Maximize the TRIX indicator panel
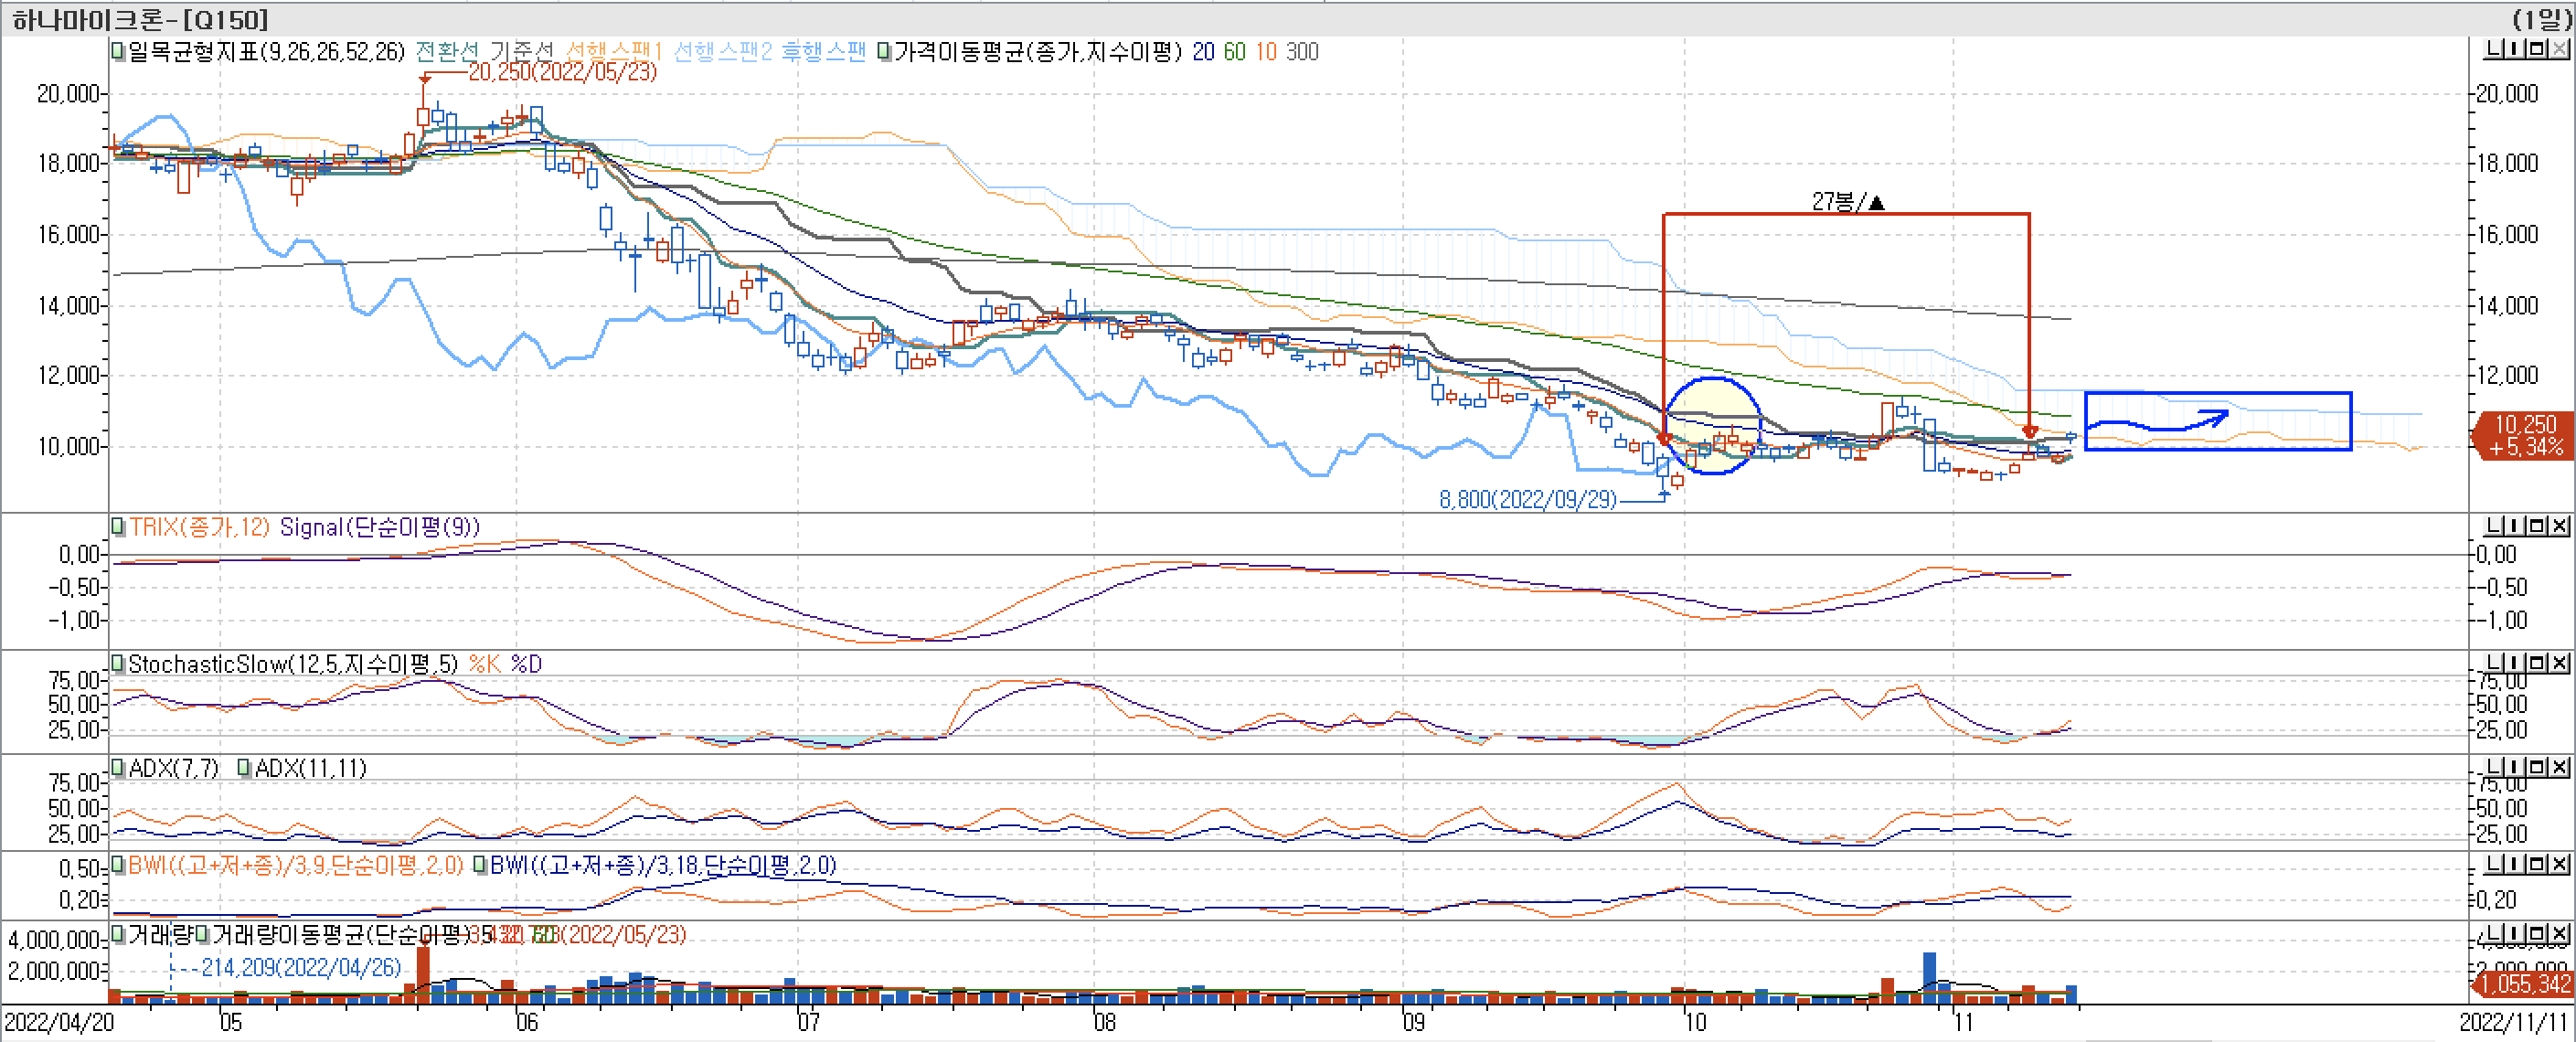2576x1042 pixels. (x=2537, y=525)
